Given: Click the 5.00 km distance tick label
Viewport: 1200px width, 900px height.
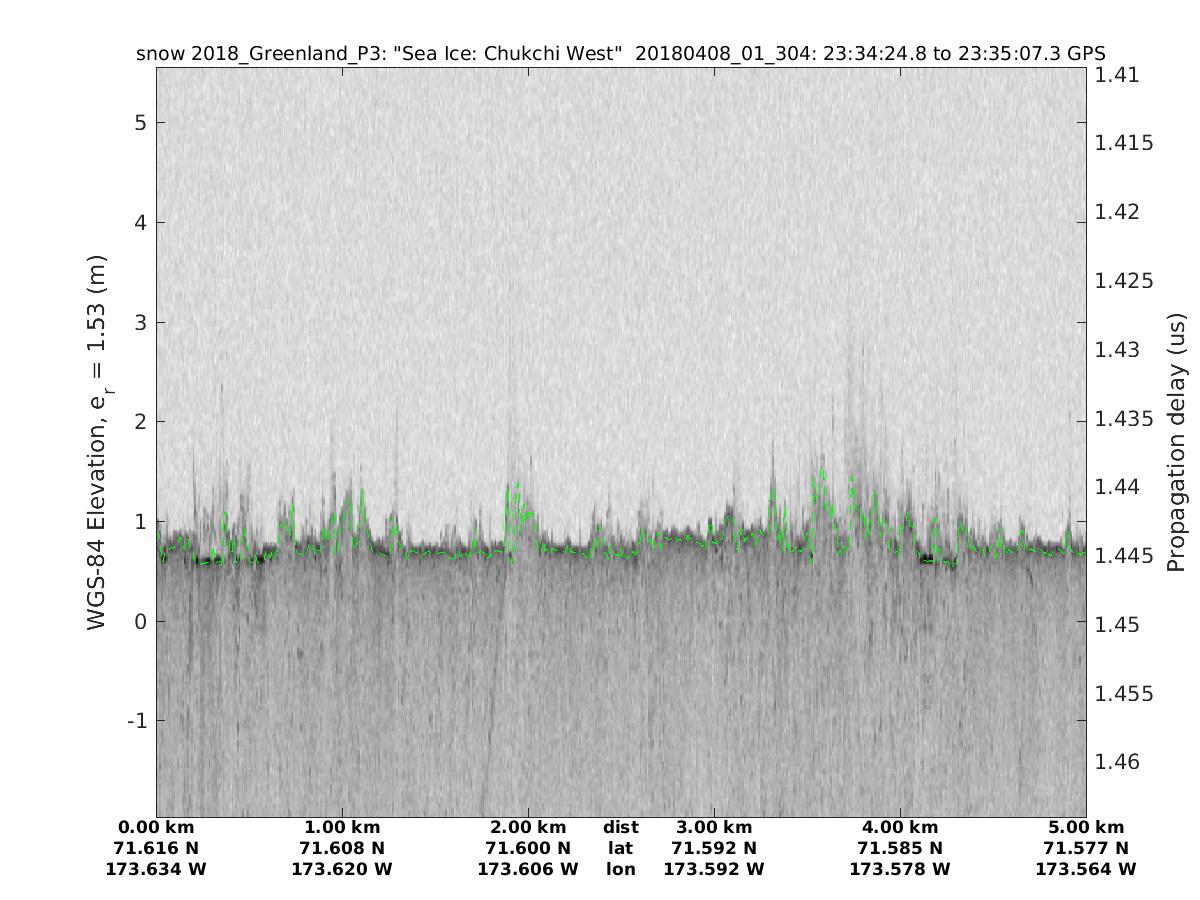Looking at the screenshot, I should click(1086, 827).
